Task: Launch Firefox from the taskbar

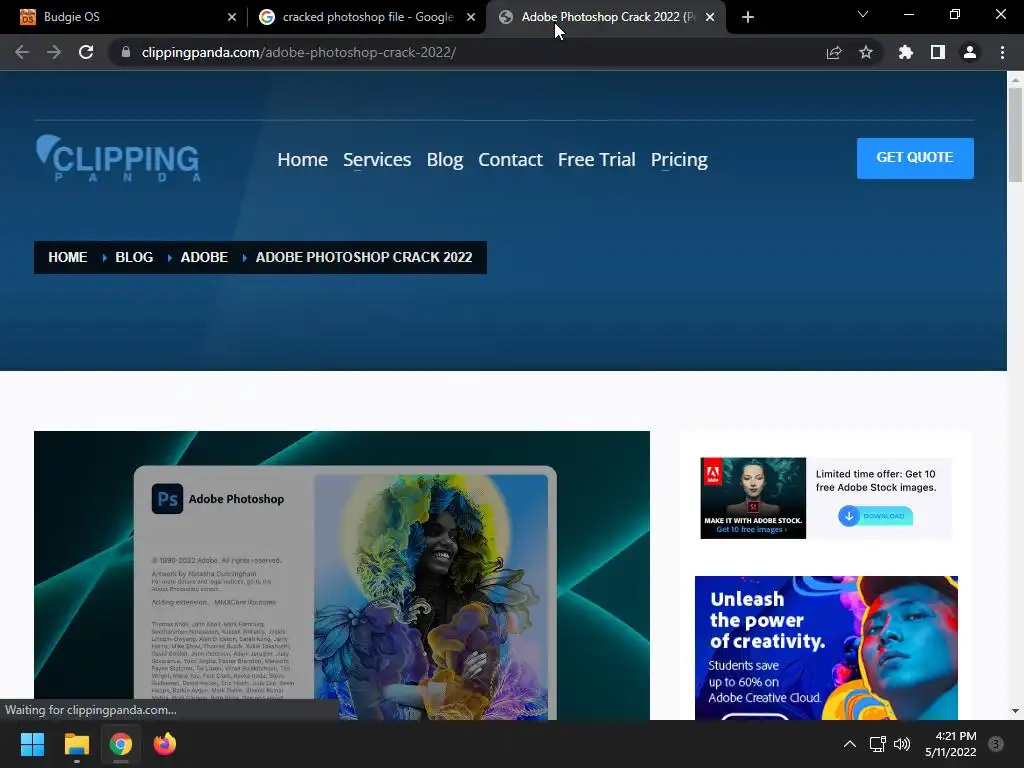Action: click(165, 744)
